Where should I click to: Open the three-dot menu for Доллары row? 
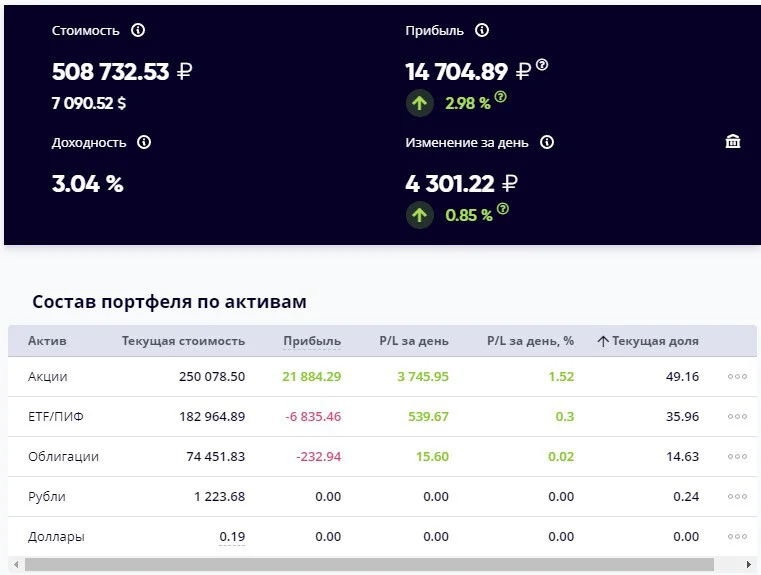(x=737, y=536)
